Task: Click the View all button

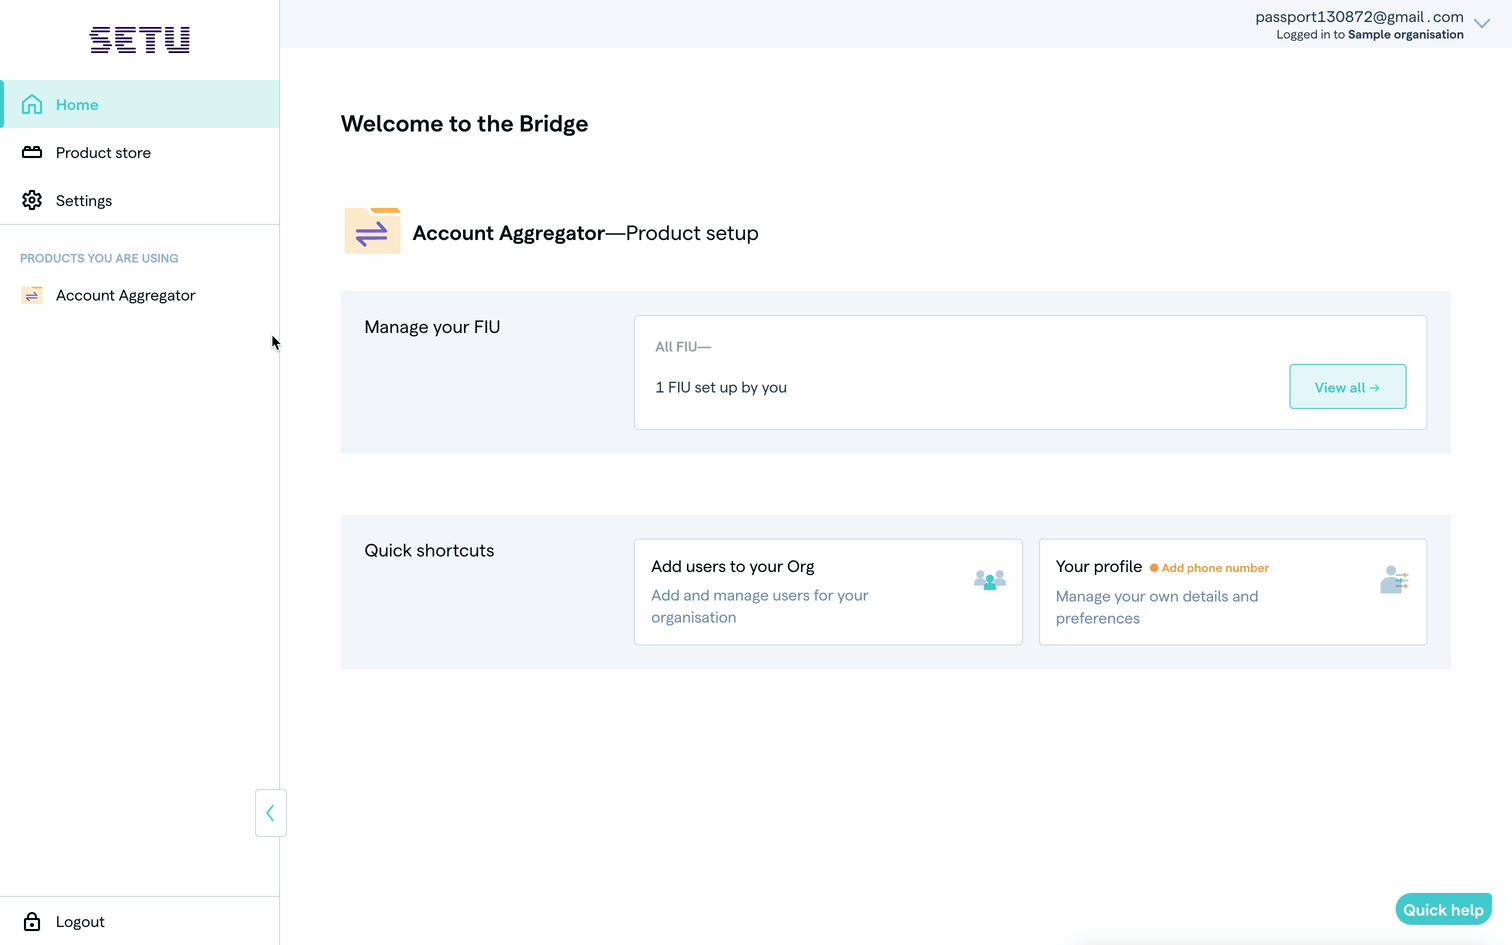Action: click(1347, 387)
